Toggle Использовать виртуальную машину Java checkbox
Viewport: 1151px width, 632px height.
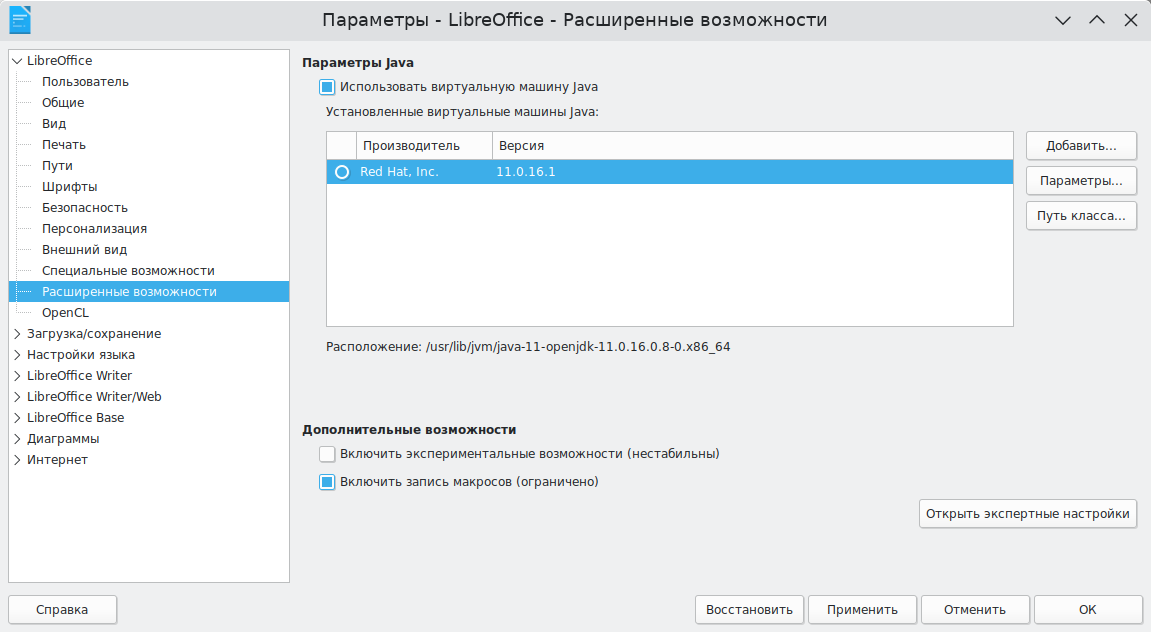pos(327,87)
